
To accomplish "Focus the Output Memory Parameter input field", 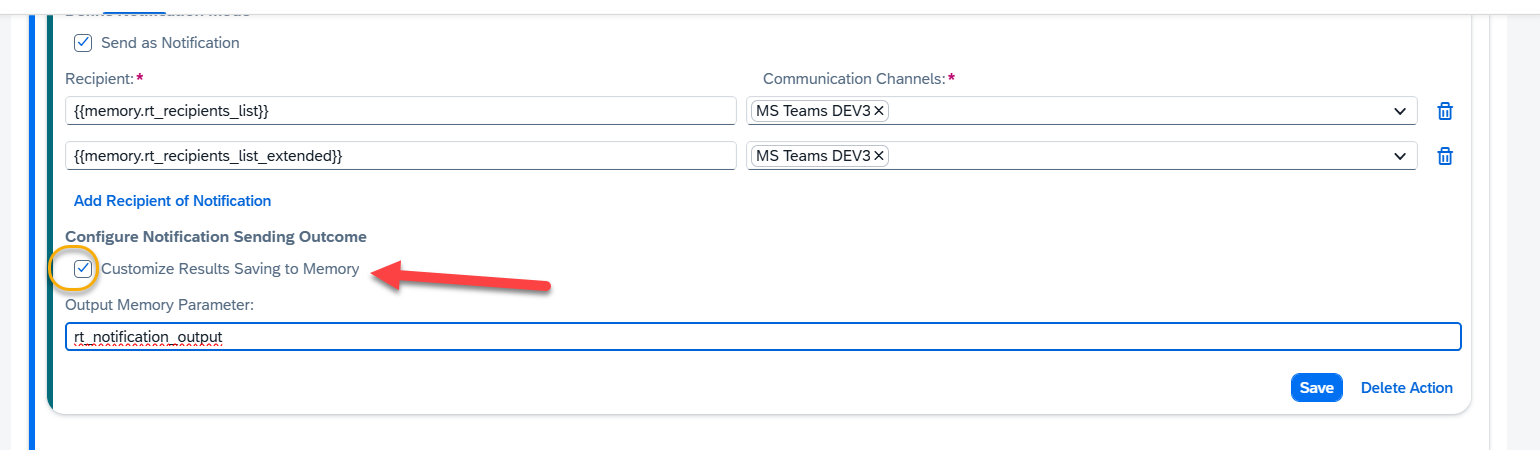I will coord(762,337).
